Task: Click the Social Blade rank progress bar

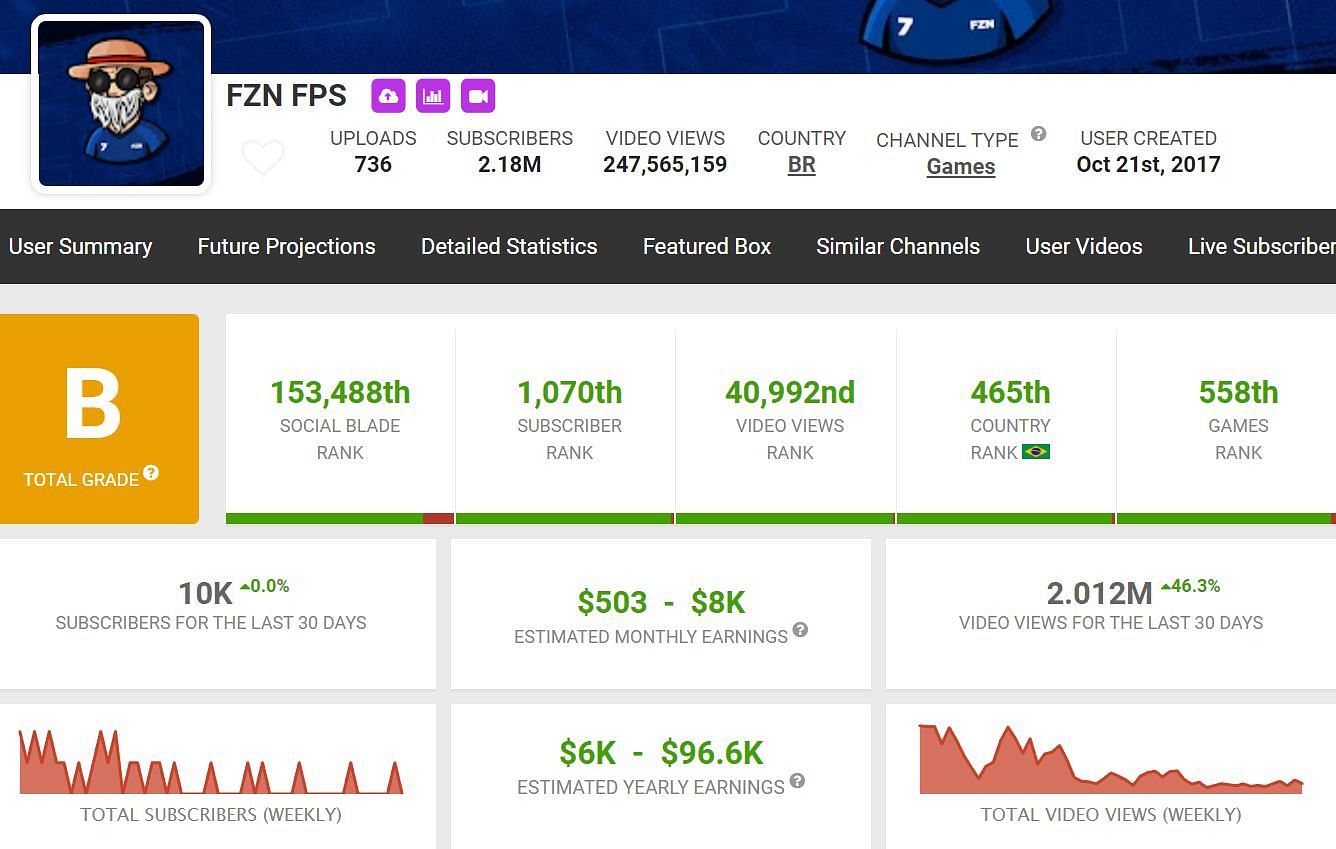Action: [340, 518]
